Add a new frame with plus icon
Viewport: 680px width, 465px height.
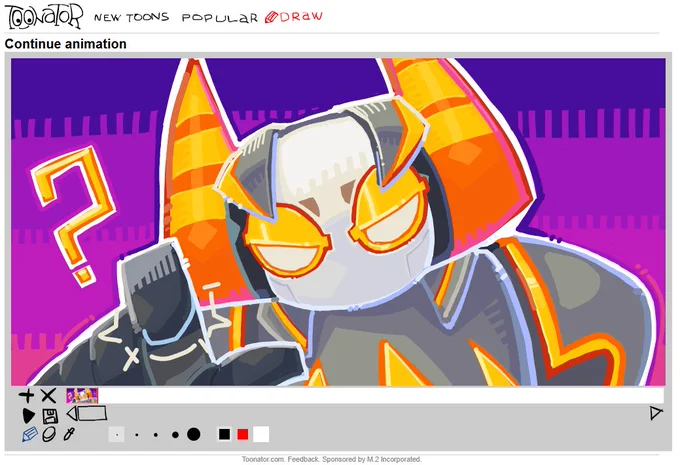26,396
